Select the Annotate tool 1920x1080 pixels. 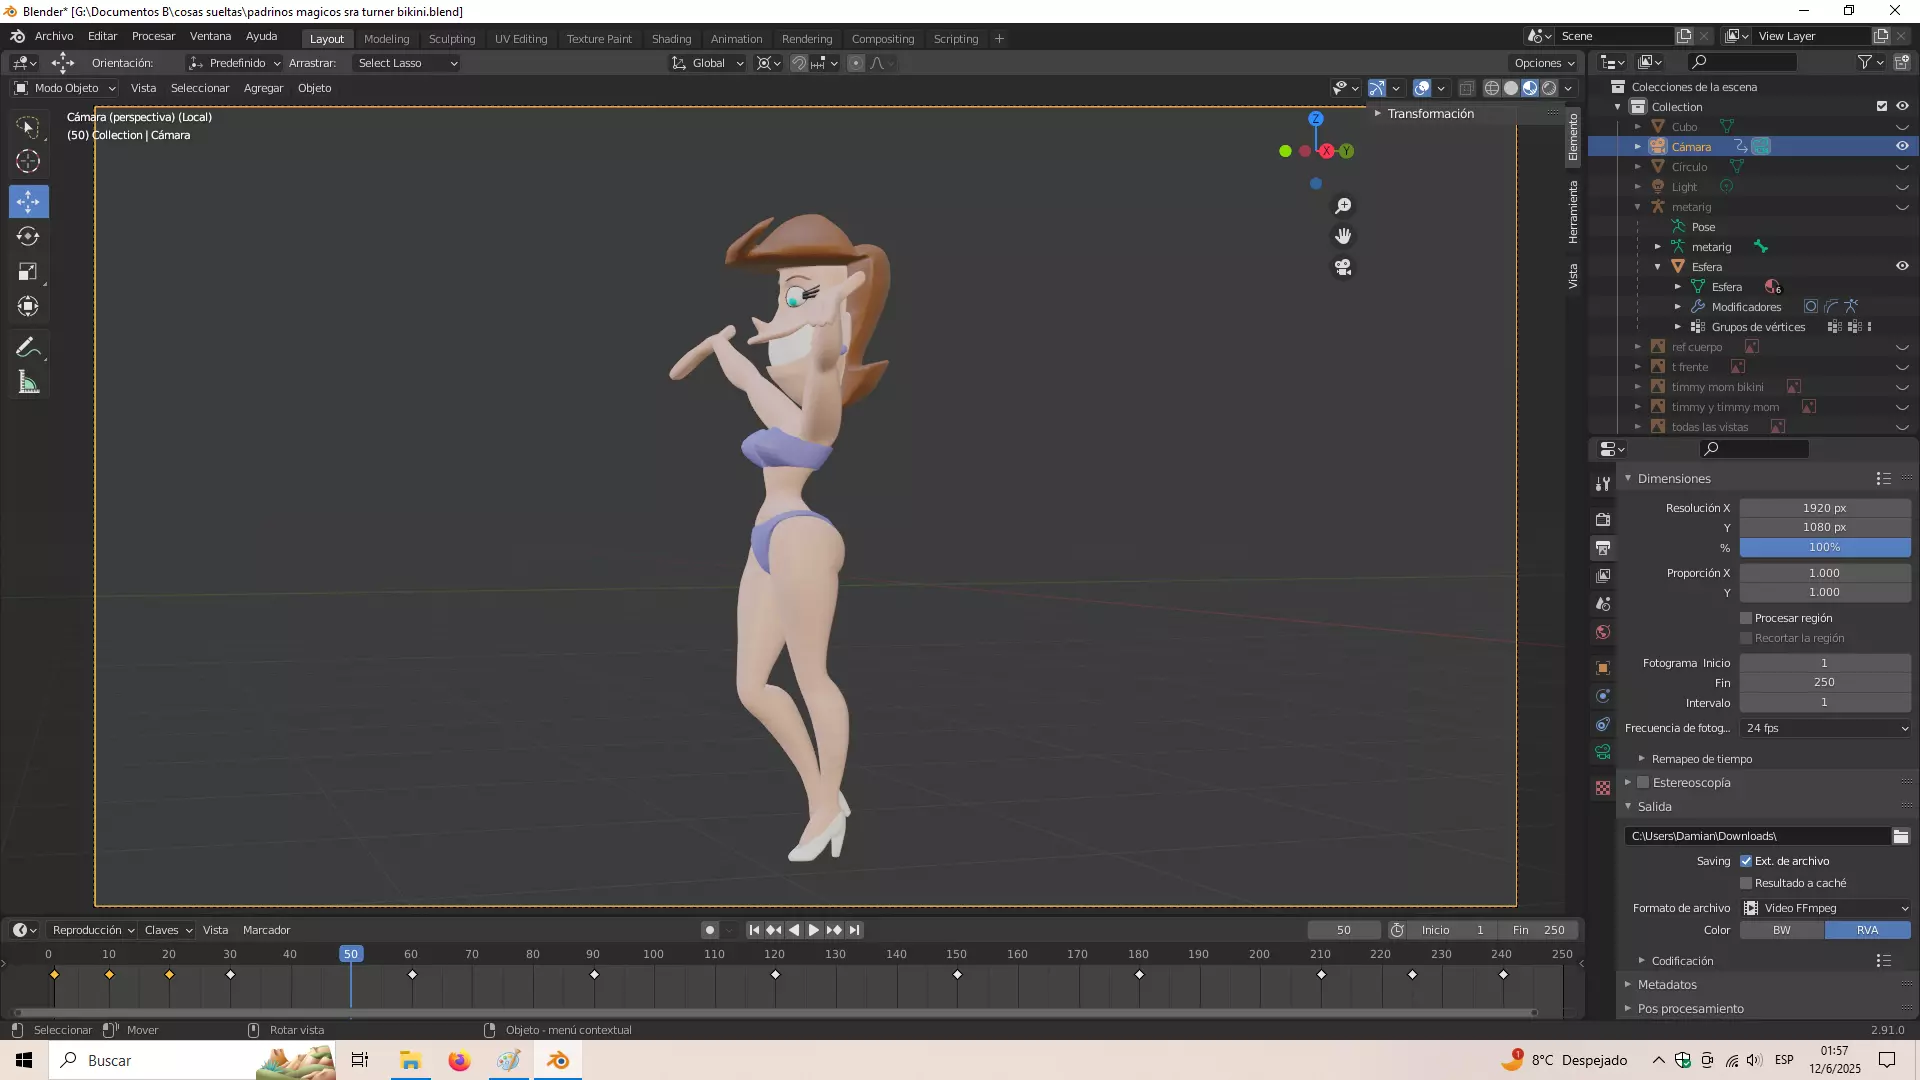[28, 348]
